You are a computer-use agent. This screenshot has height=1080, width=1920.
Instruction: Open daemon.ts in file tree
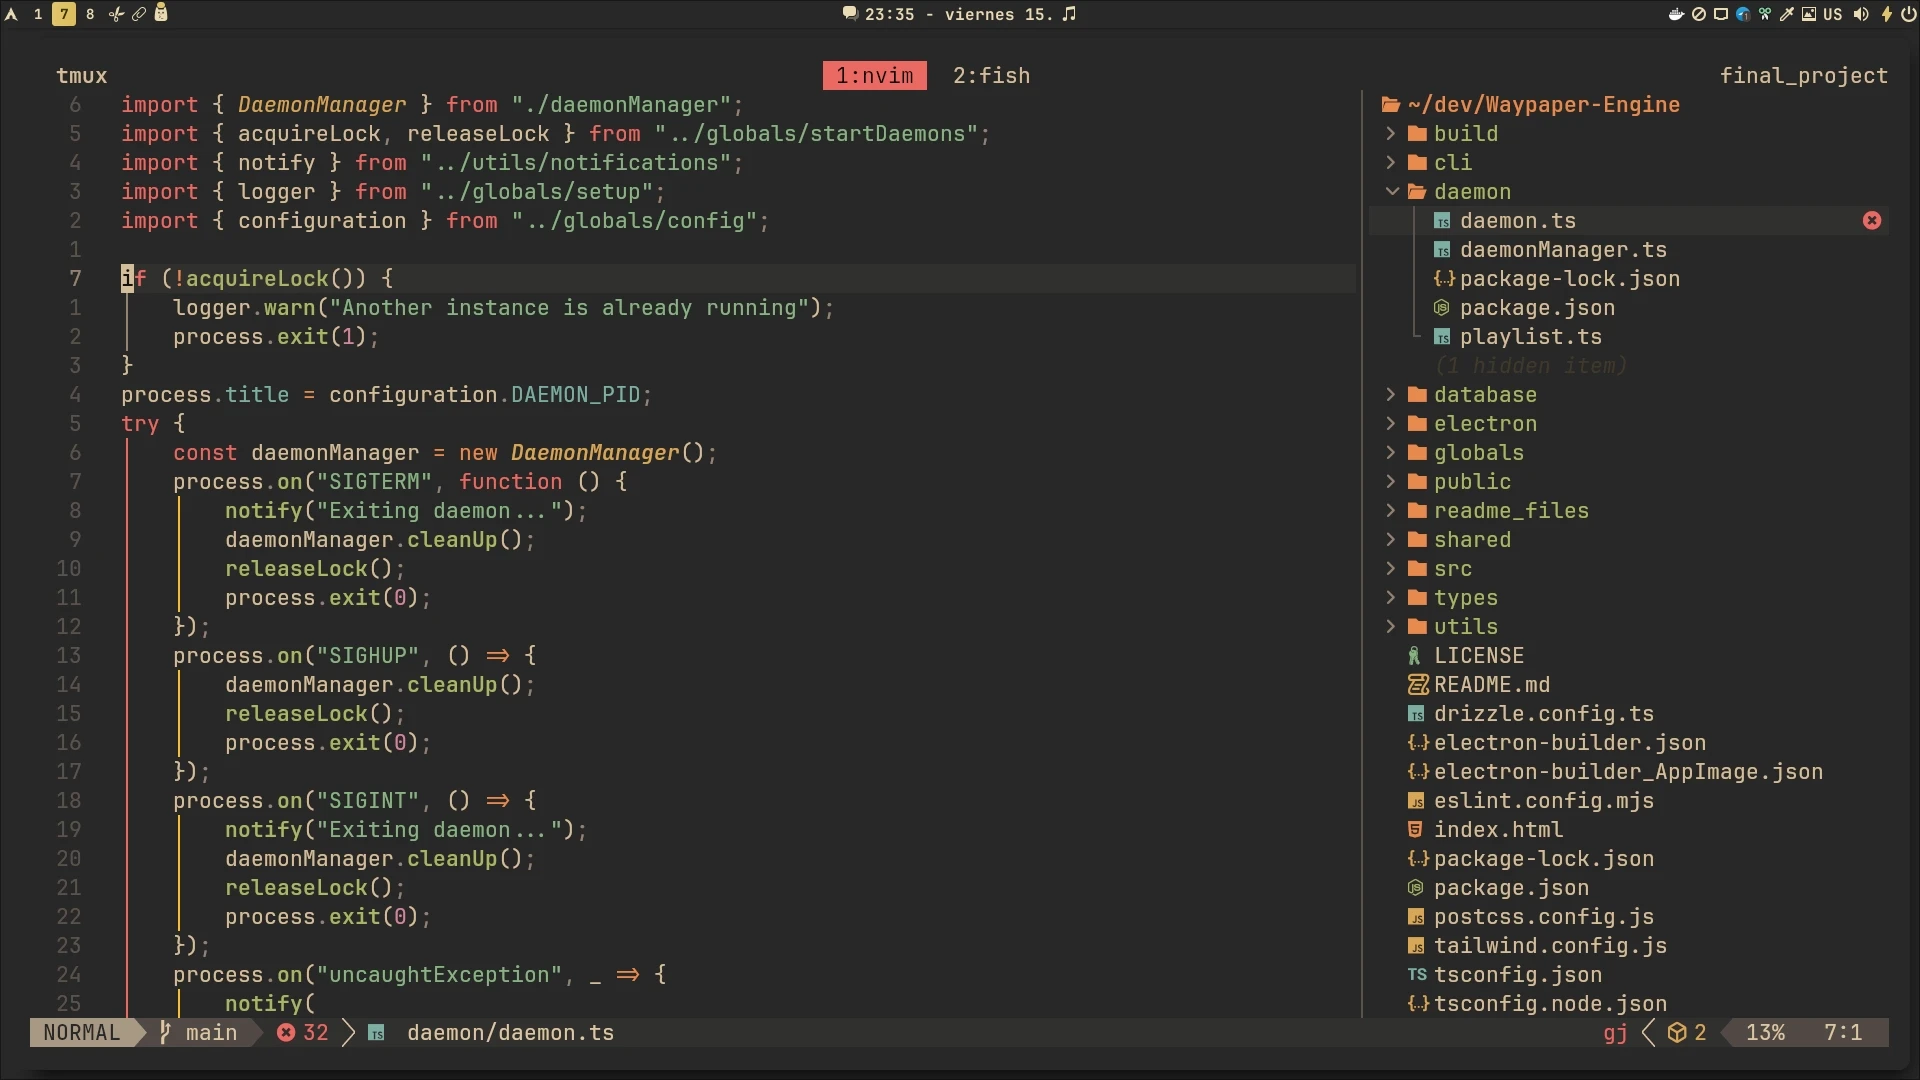coord(1518,221)
